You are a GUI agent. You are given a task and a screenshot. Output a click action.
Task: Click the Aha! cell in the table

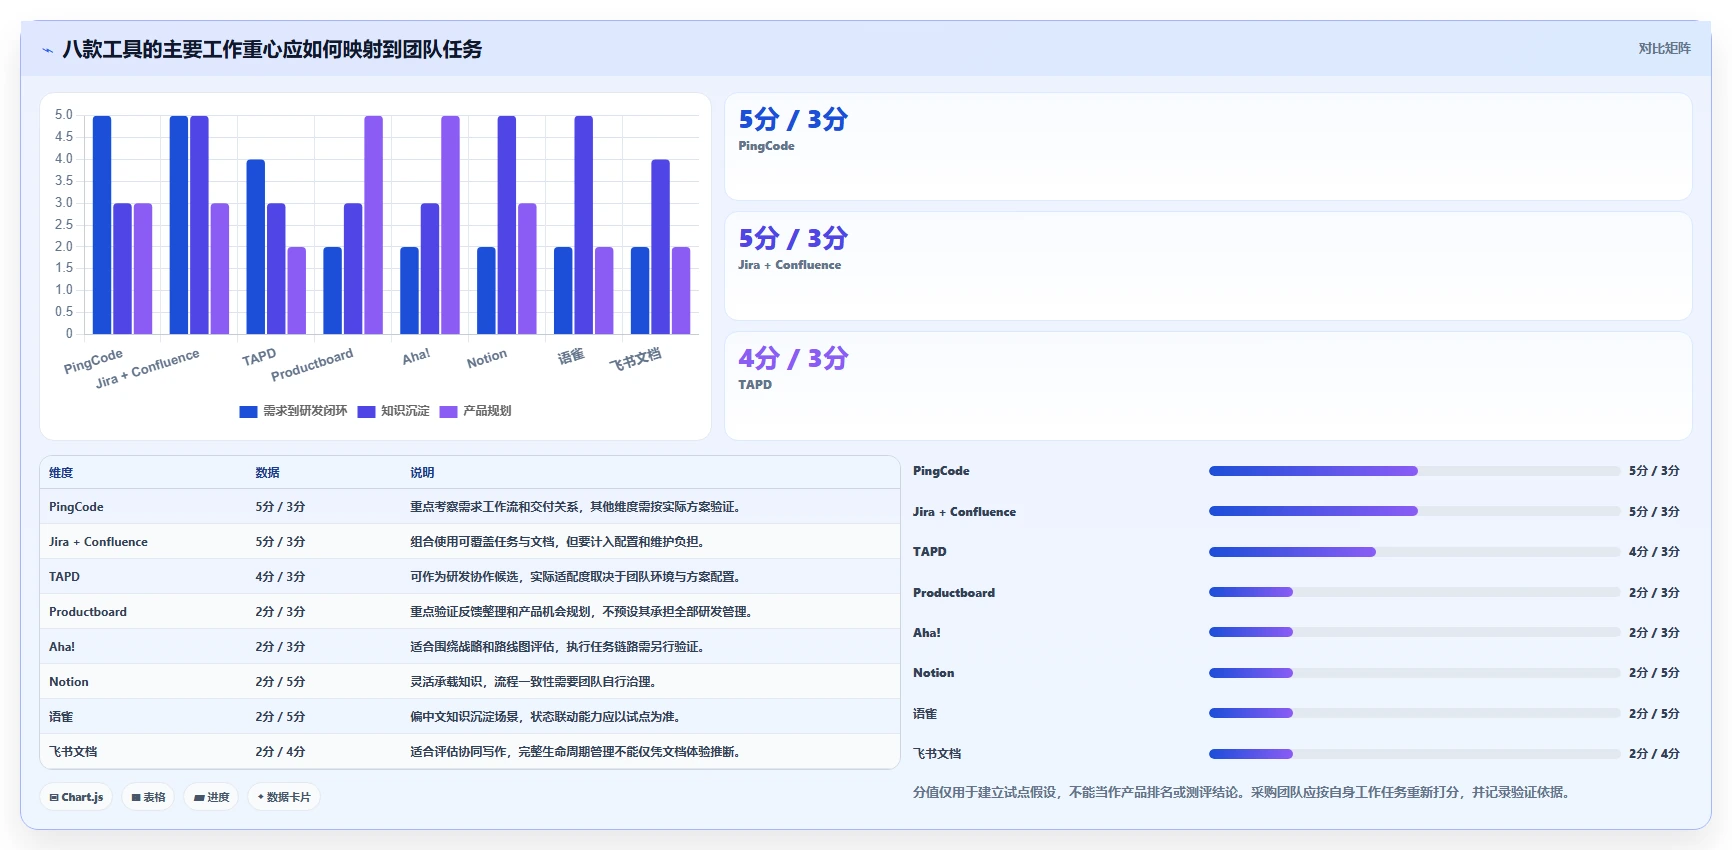click(x=62, y=647)
